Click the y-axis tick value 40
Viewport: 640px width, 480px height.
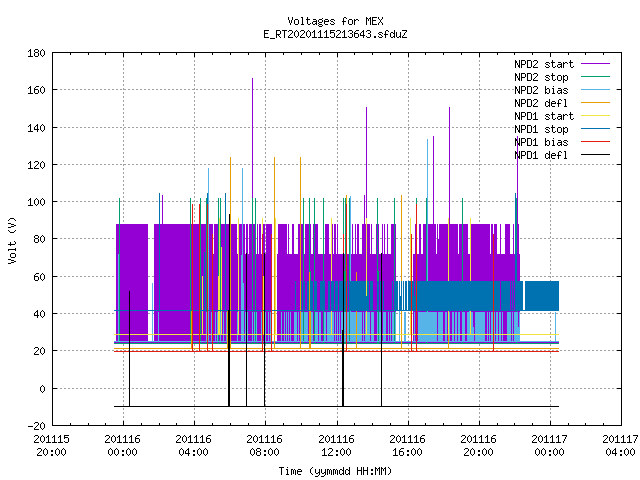[x=39, y=314]
